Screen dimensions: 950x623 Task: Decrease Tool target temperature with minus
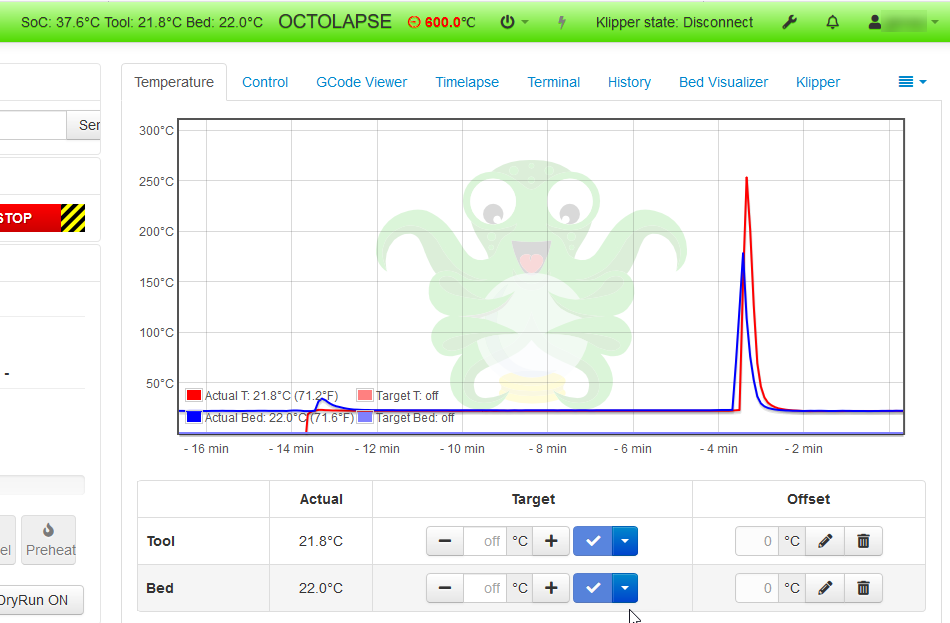coord(445,541)
